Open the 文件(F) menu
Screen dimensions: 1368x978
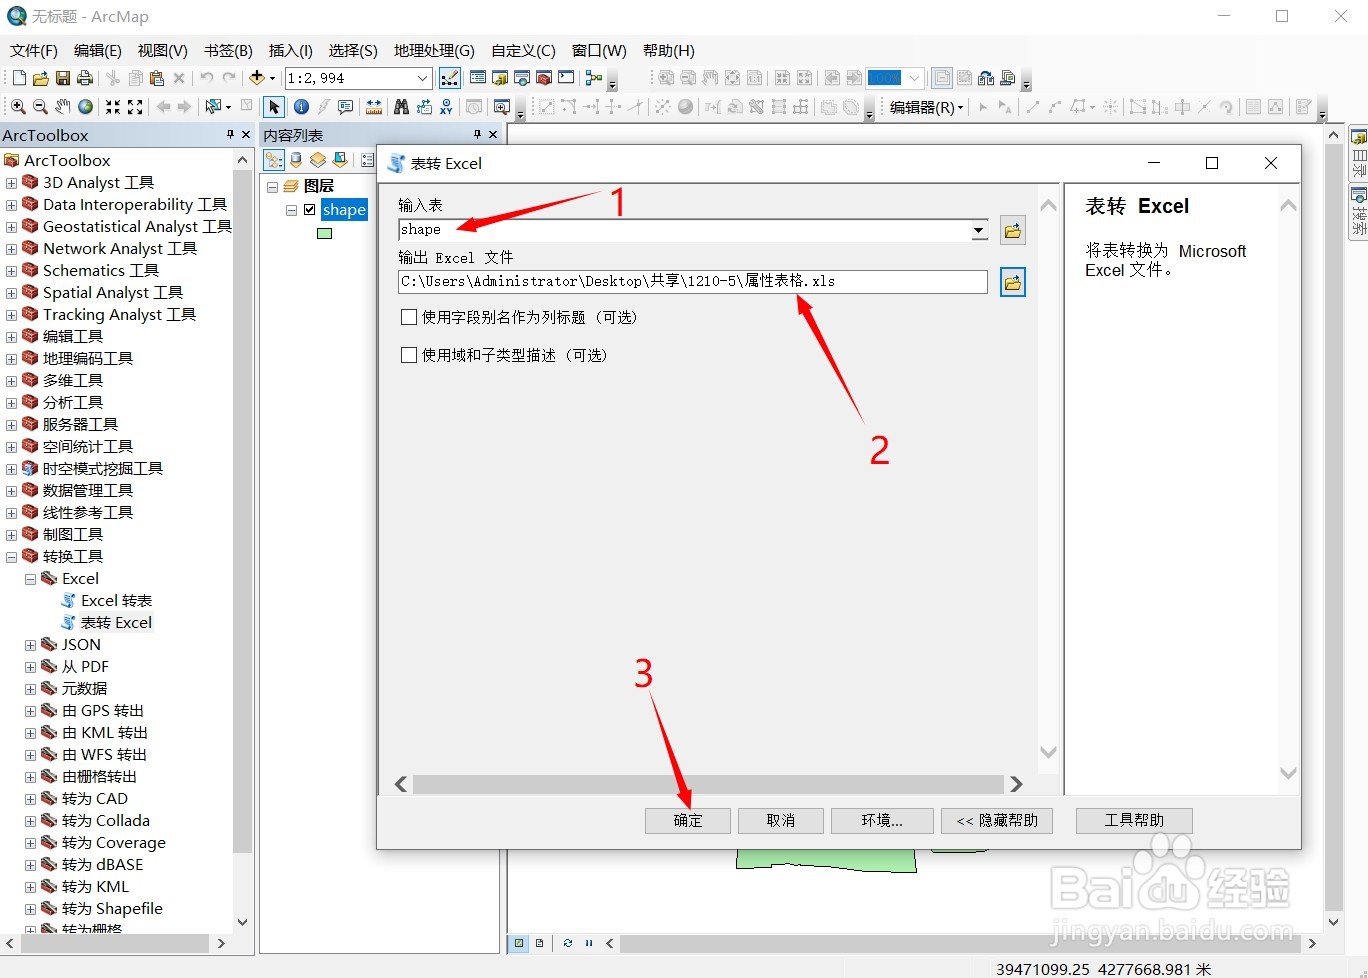(x=33, y=51)
